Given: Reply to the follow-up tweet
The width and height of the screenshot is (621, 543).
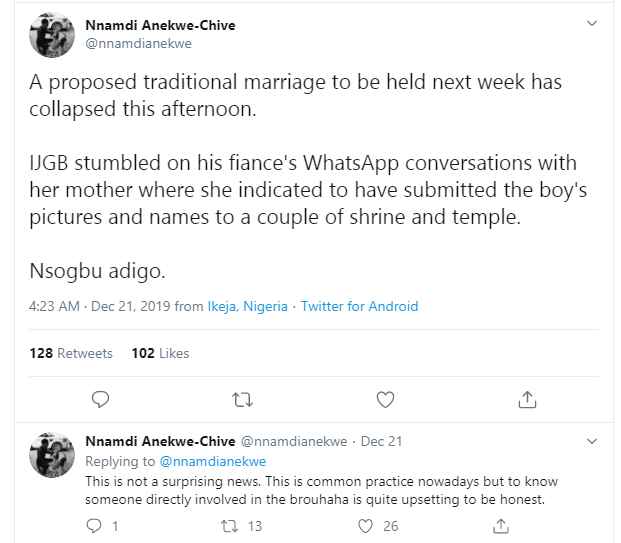Looking at the screenshot, I should pos(94,526).
